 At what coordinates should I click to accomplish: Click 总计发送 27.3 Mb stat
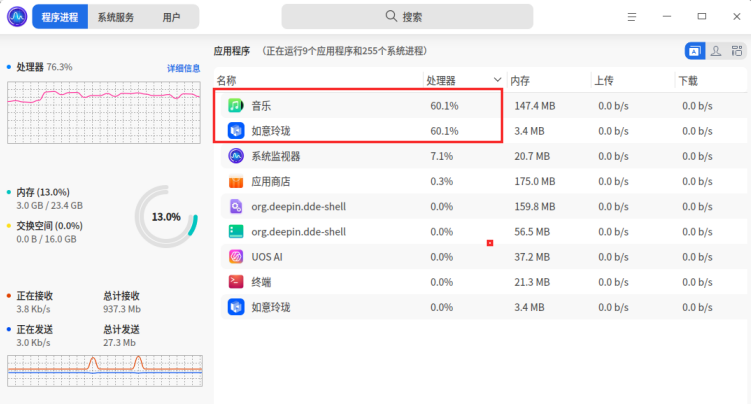pyautogui.click(x=121, y=336)
